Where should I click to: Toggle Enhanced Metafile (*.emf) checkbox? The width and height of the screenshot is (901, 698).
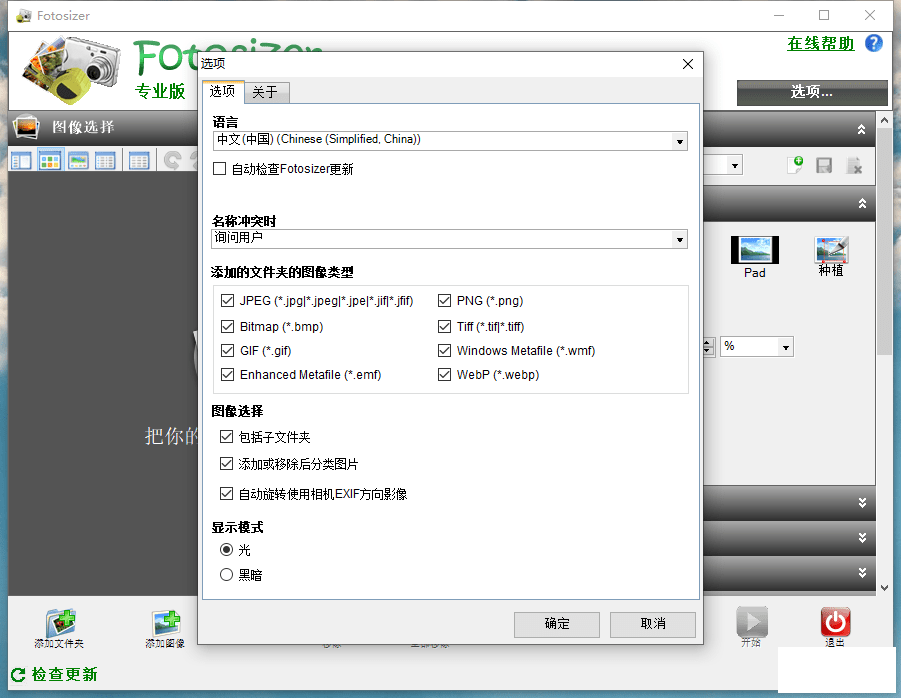(x=228, y=375)
